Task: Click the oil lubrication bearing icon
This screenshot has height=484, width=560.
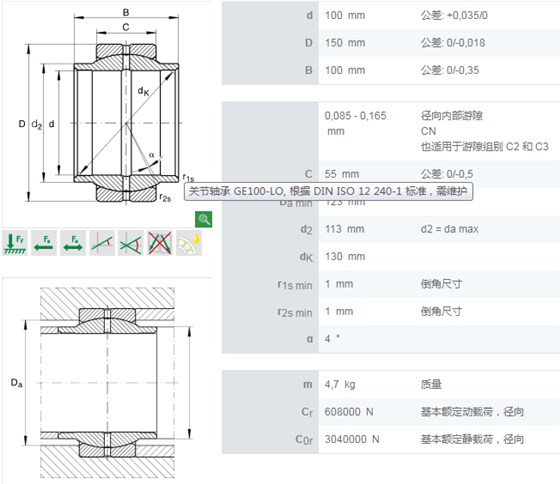Action: click(189, 243)
